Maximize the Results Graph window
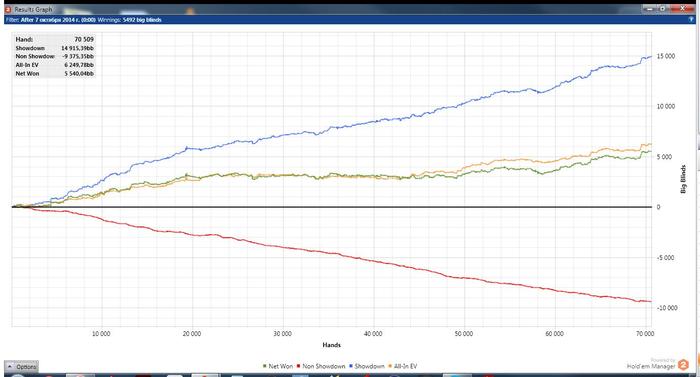The height and width of the screenshot is (377, 700). pos(662,8)
